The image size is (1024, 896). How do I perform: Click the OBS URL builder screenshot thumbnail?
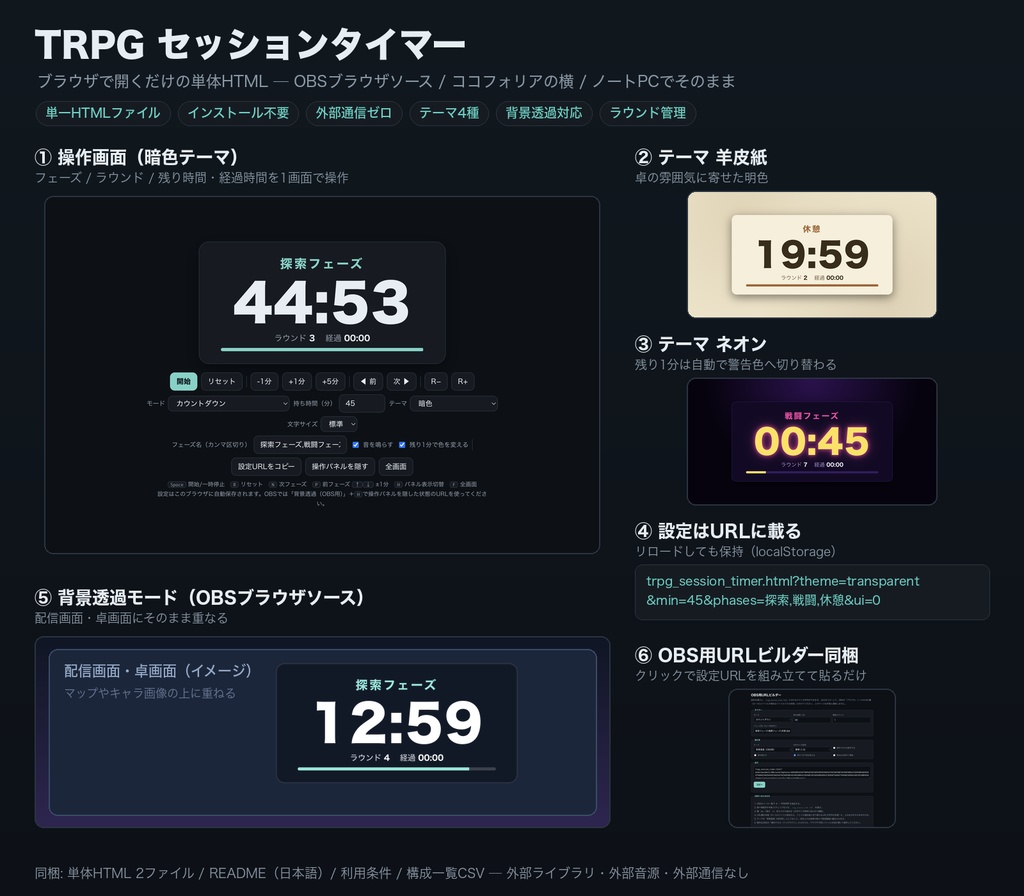pos(812,758)
